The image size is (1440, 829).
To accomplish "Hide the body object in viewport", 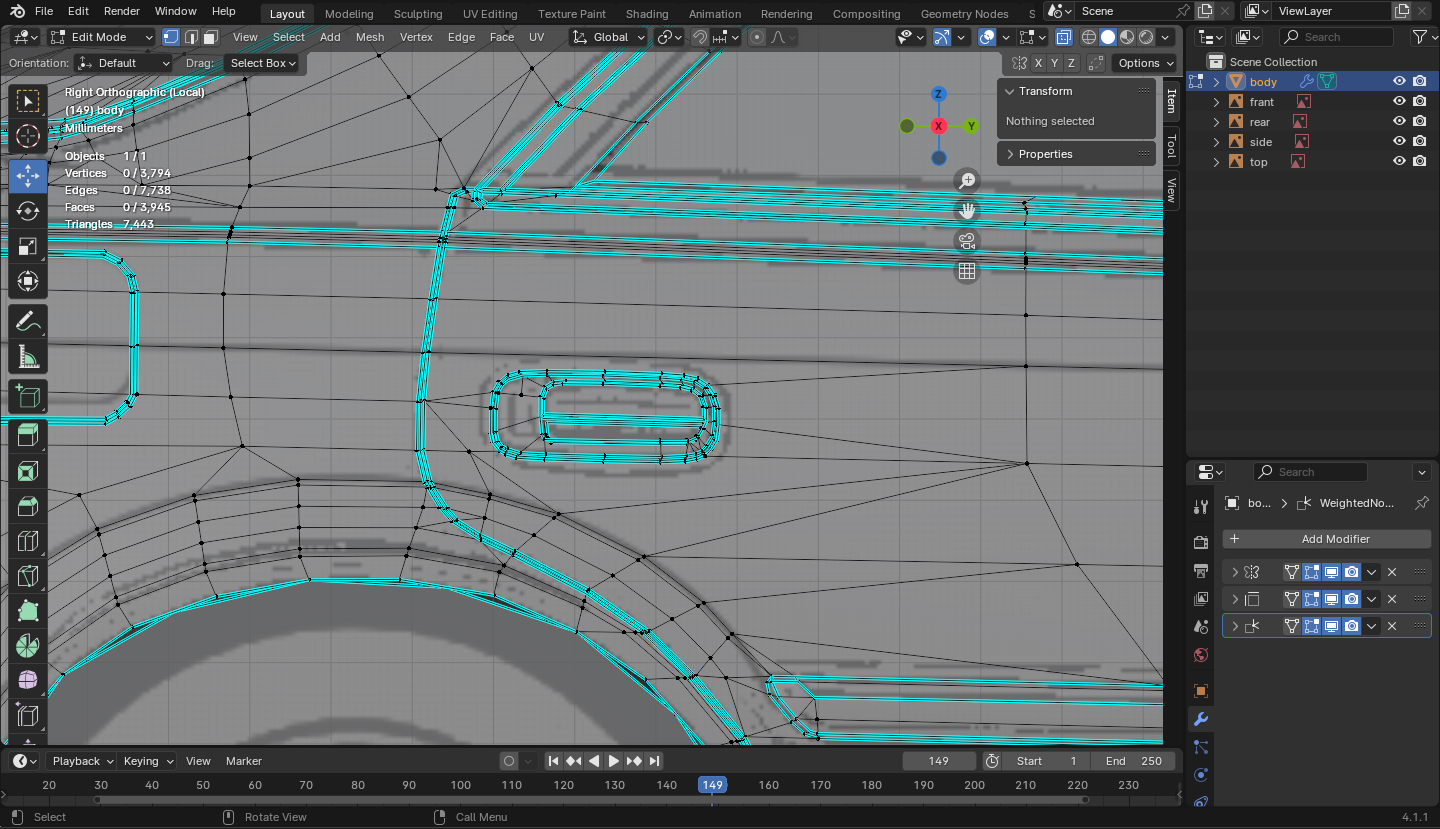I will (x=1400, y=82).
